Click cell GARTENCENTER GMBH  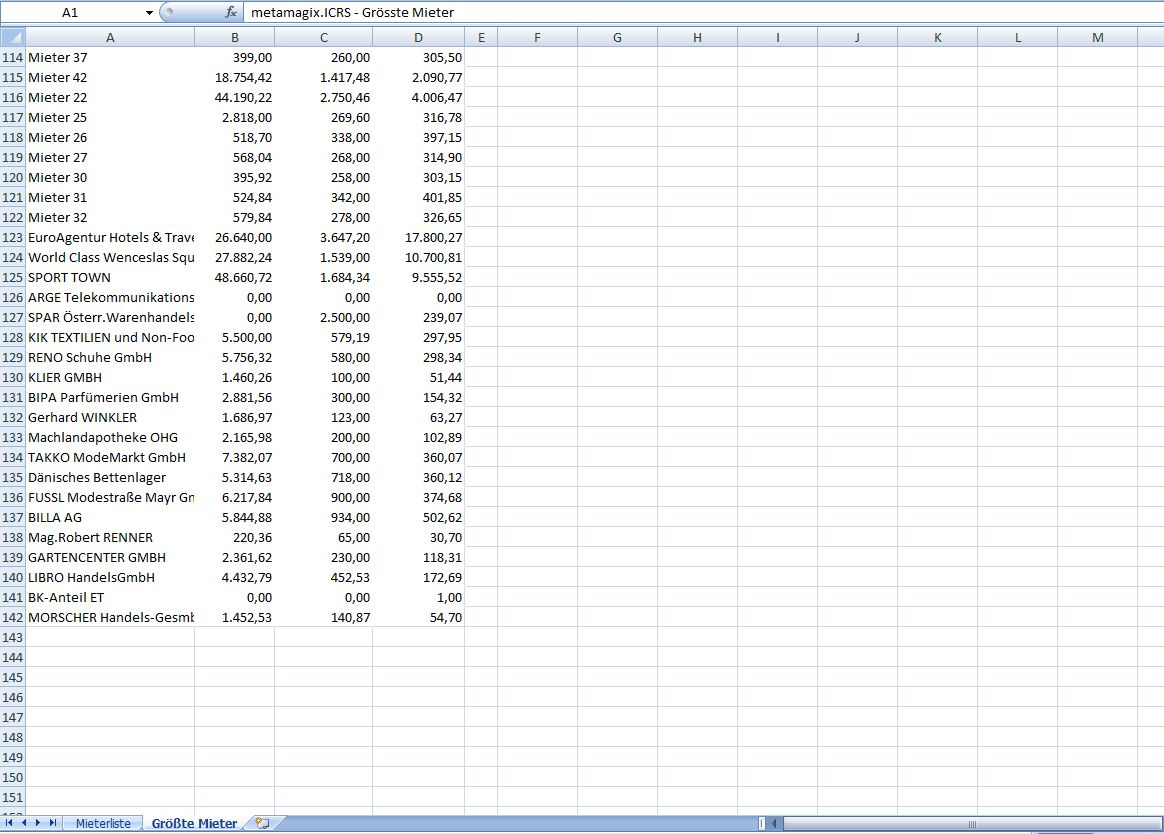click(110, 557)
